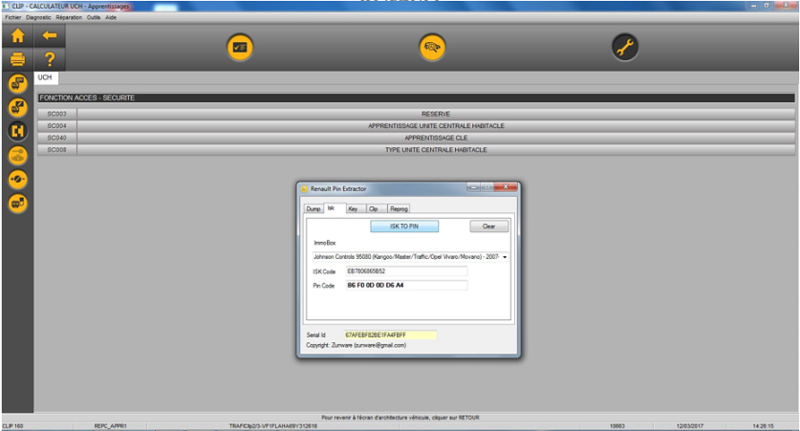800x431 pixels.
Task: Click the SC004 code label
Action: (57, 126)
